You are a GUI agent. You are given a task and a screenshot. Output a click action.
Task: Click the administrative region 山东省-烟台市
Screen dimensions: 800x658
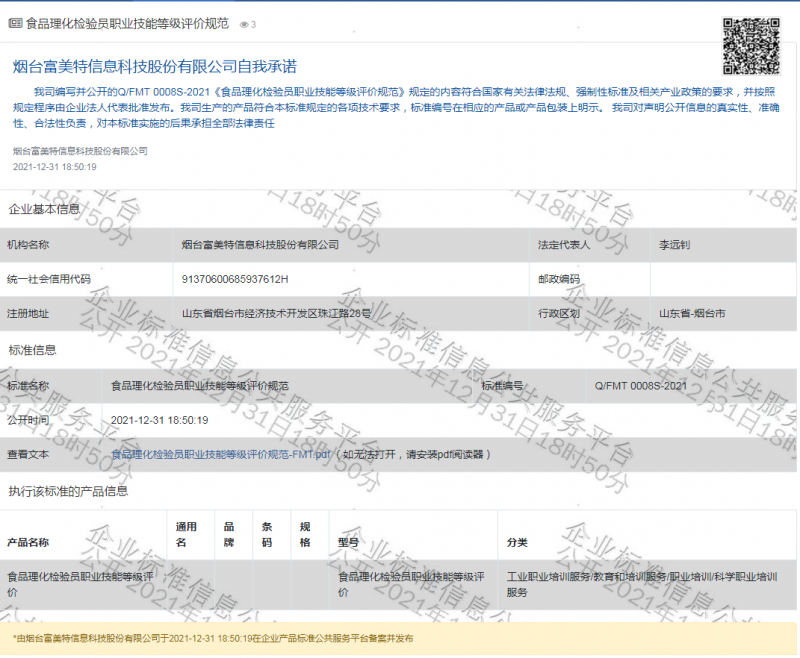692,313
